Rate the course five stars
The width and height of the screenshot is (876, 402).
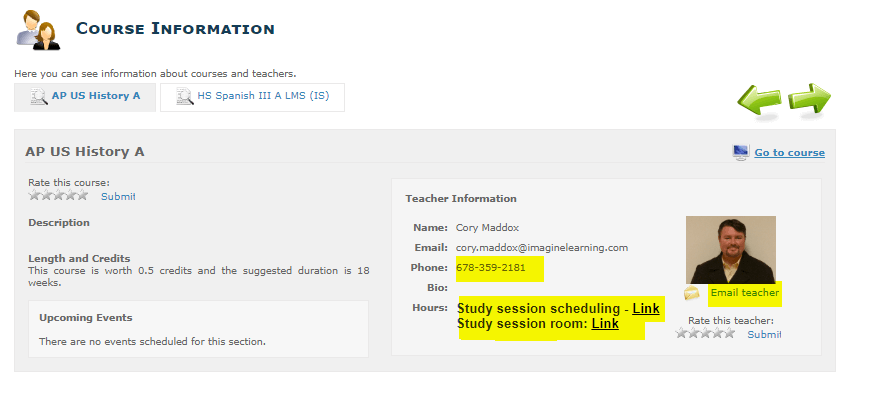pyautogui.click(x=83, y=195)
